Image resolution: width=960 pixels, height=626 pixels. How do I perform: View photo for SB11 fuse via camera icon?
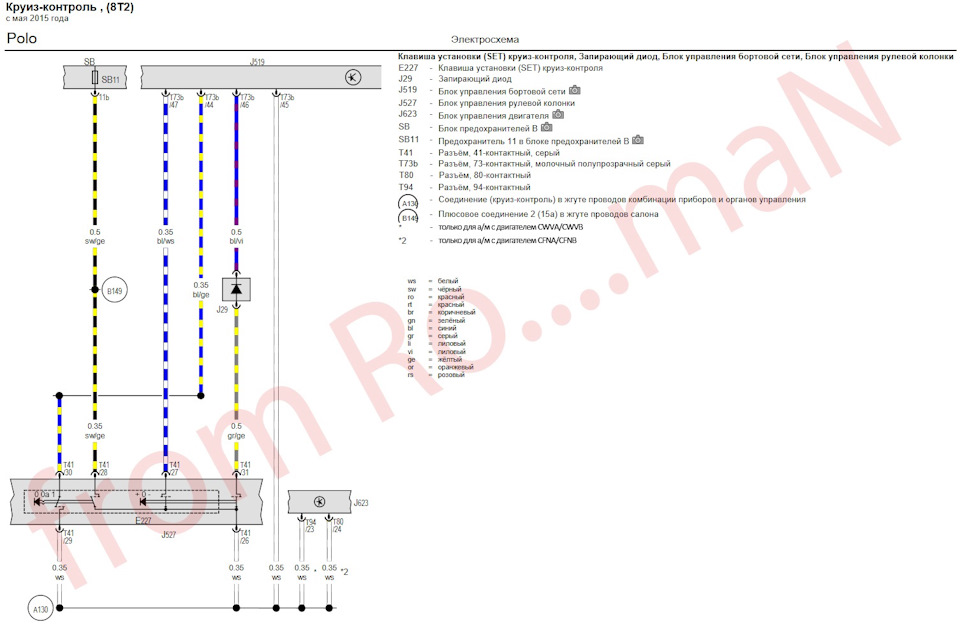click(x=637, y=139)
